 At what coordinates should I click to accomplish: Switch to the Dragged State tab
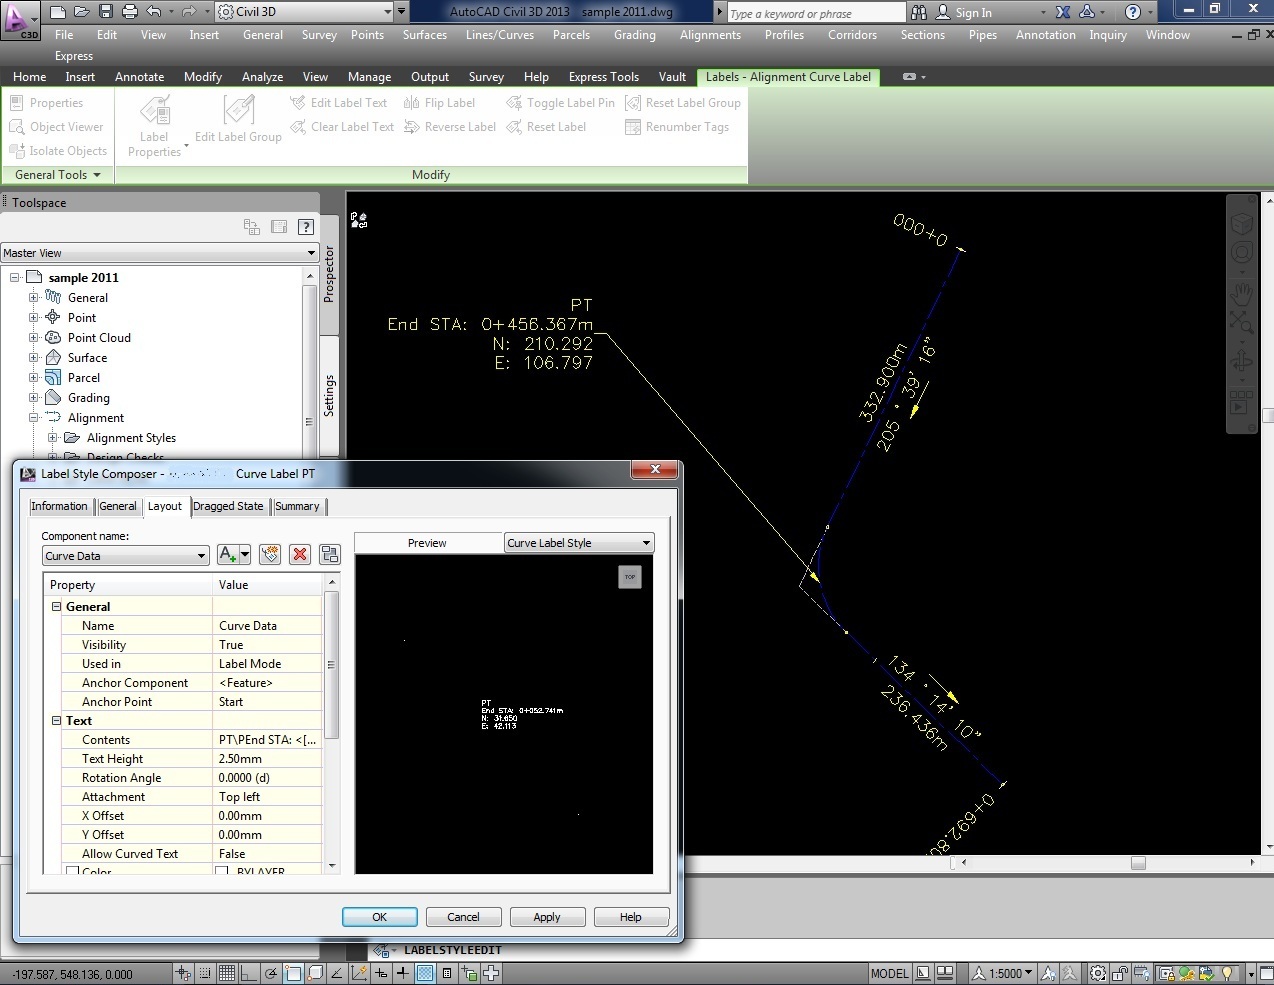click(228, 506)
